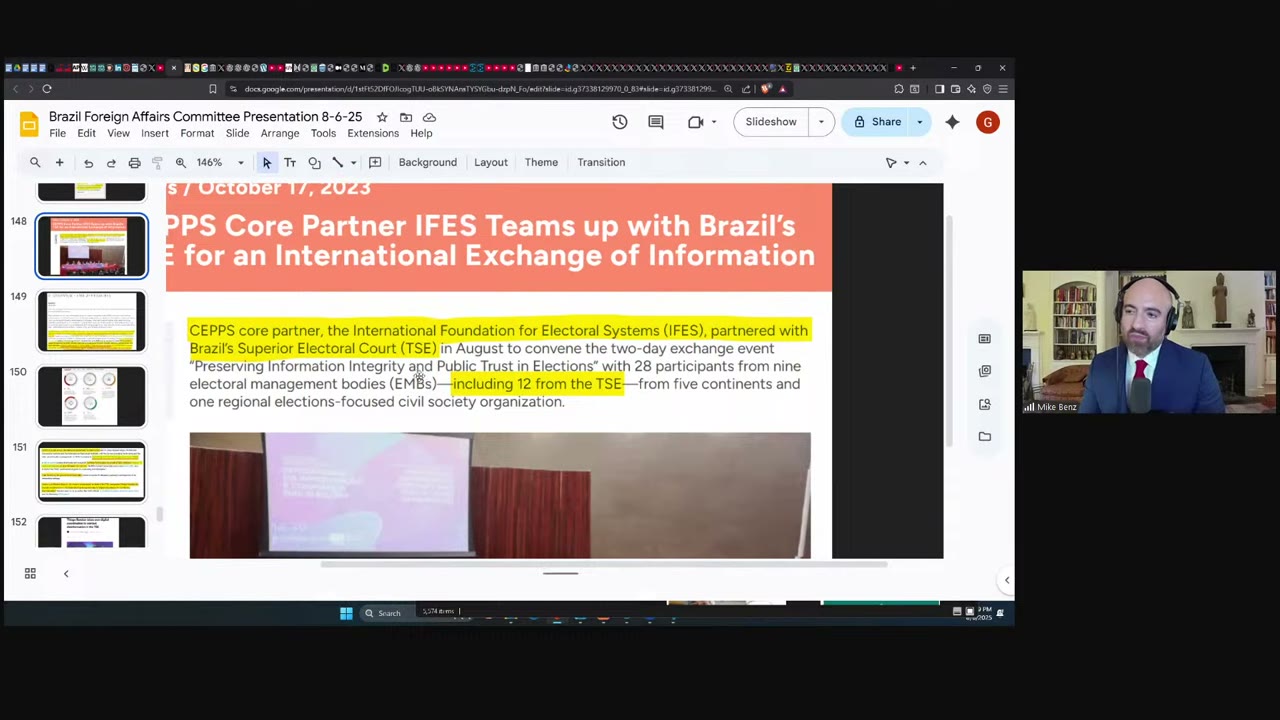The height and width of the screenshot is (720, 1280).
Task: Expand the zoom level dropdown
Action: (240, 163)
